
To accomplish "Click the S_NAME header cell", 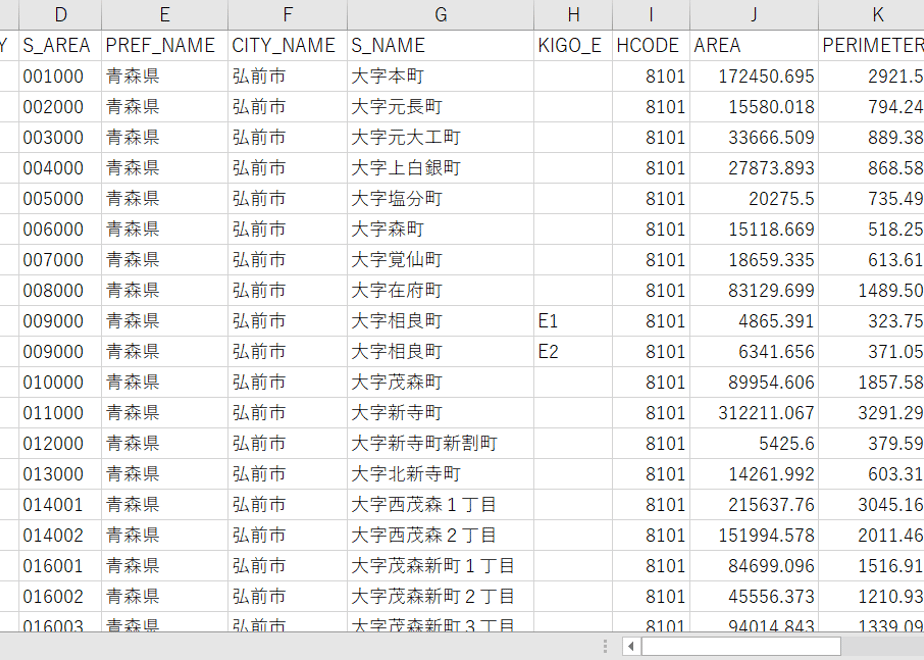I will click(440, 45).
